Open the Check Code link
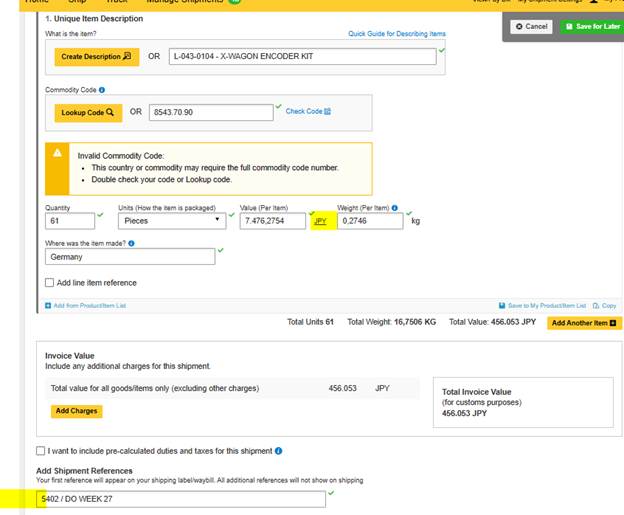Screen dimensions: 624x515 point(308,111)
